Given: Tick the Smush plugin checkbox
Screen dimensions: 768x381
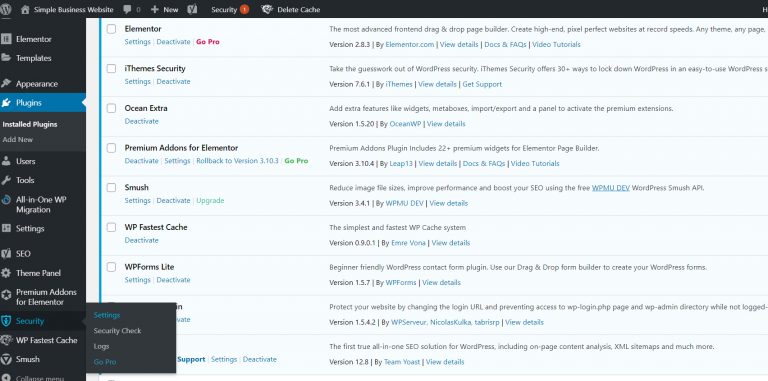Looking at the screenshot, I should click(112, 188).
